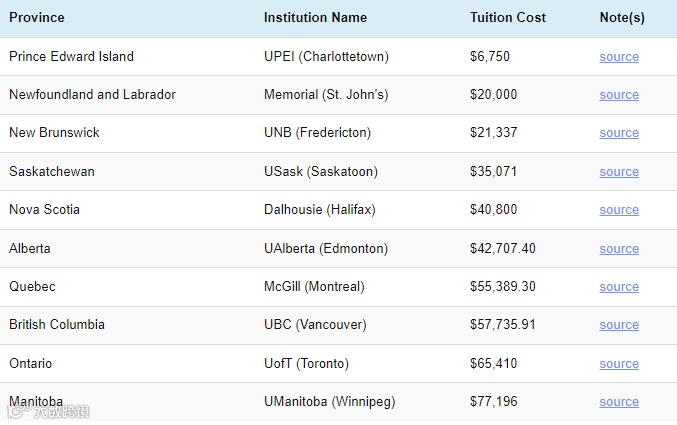This screenshot has width=677, height=425.
Task: Click the Institution Name column header
Action: pyautogui.click(x=315, y=17)
